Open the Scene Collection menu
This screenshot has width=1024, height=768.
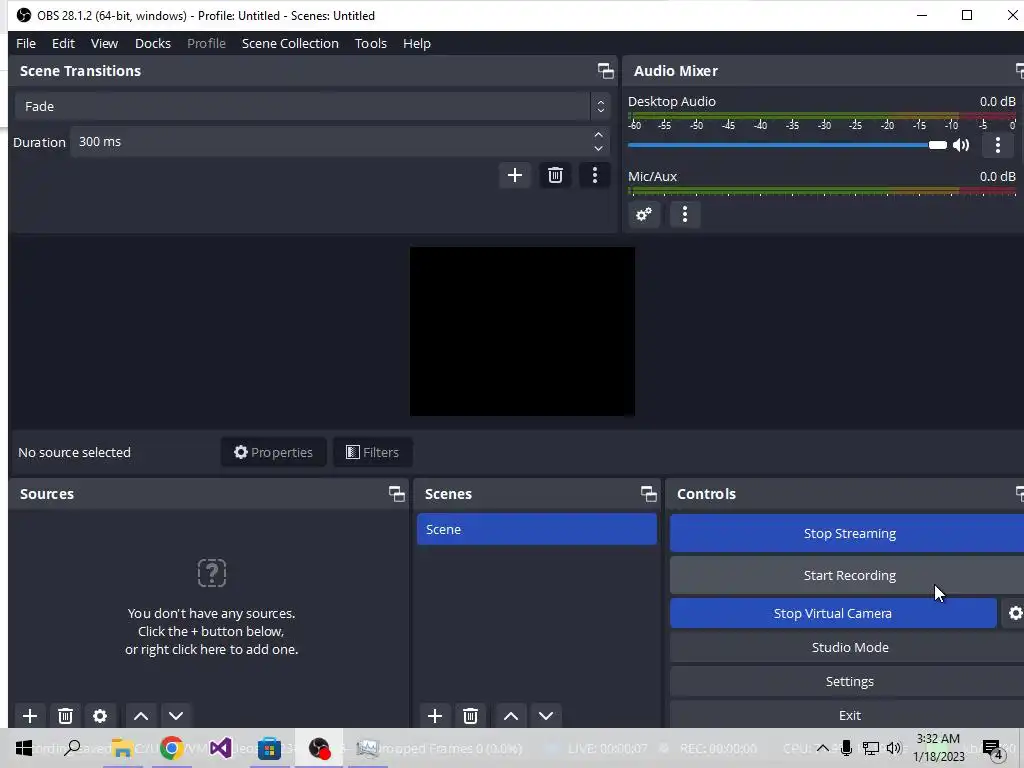290,43
